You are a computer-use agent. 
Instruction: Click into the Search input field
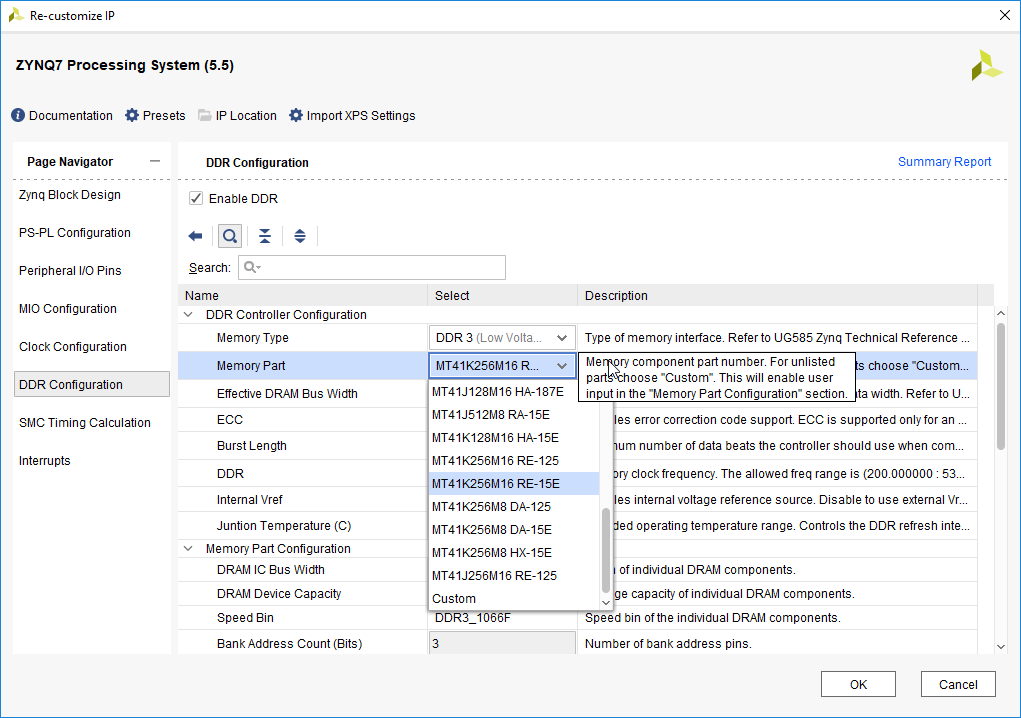coord(380,267)
